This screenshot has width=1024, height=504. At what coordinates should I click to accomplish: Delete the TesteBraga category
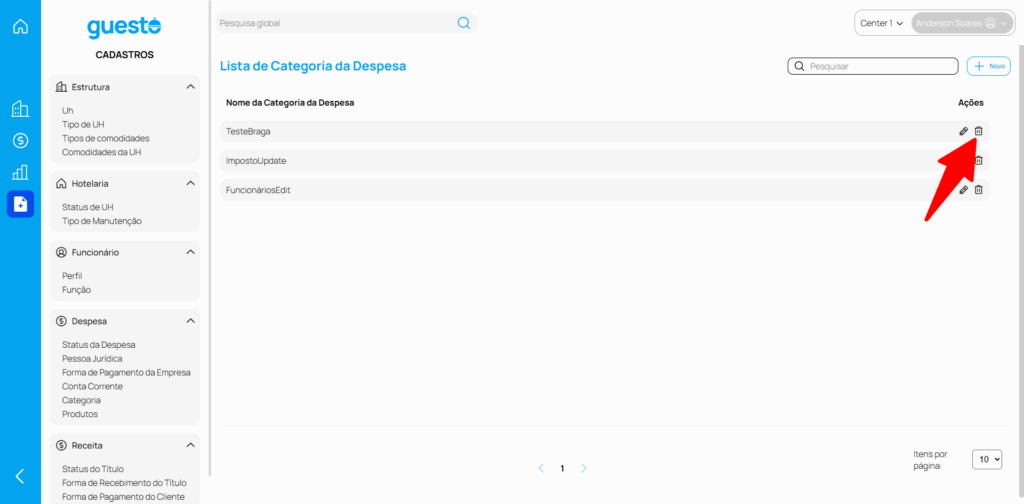click(x=979, y=131)
